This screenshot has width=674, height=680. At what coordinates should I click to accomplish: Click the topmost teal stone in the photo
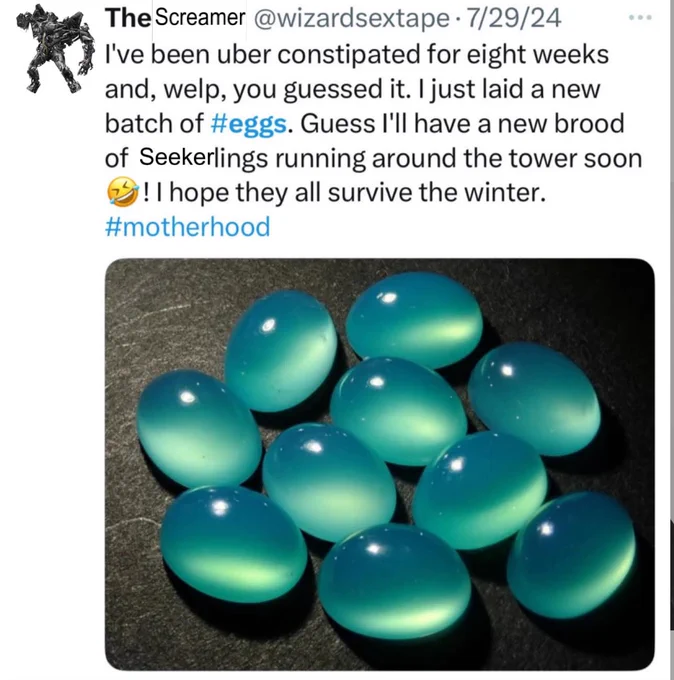click(x=414, y=319)
